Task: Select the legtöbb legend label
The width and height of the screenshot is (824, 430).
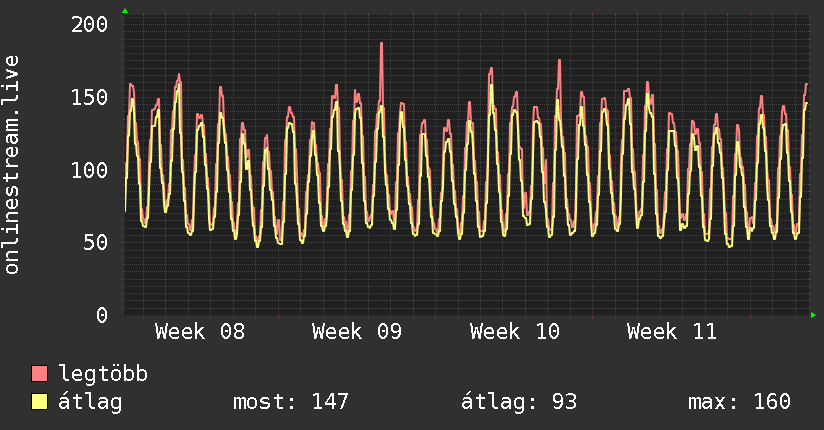Action: (x=103, y=374)
